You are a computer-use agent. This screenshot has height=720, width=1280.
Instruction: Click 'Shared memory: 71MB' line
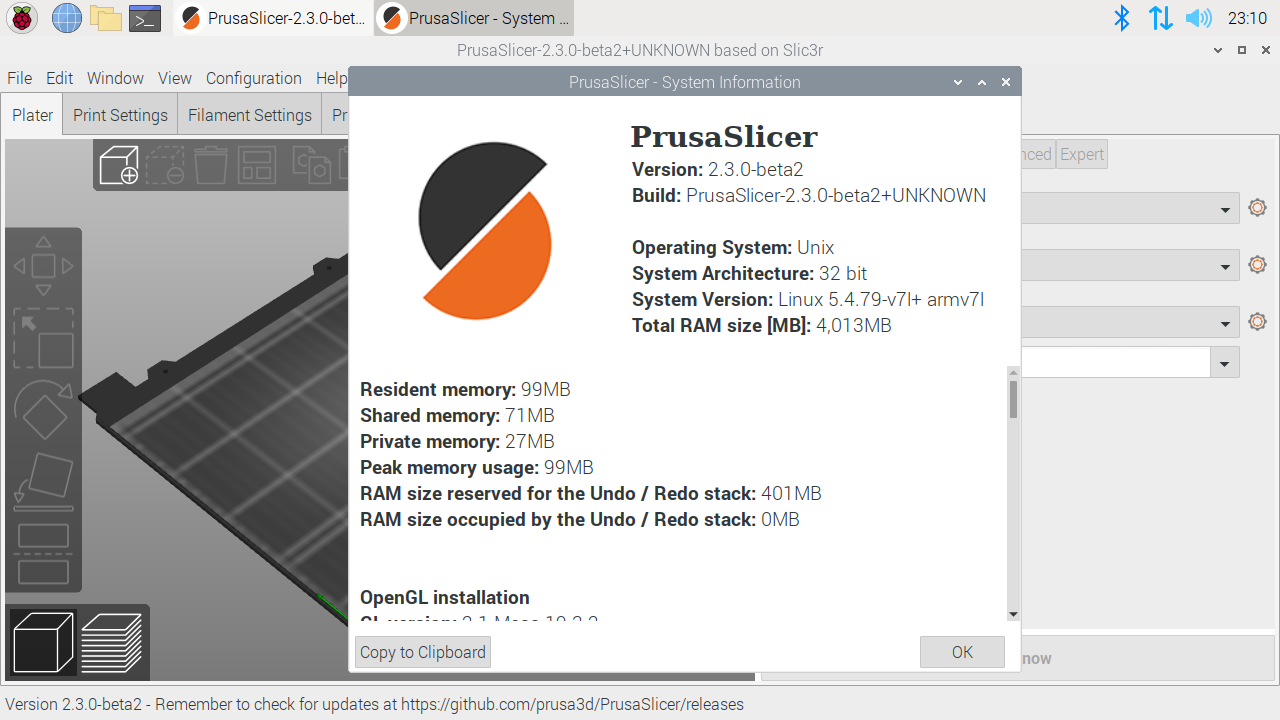[x=457, y=415]
